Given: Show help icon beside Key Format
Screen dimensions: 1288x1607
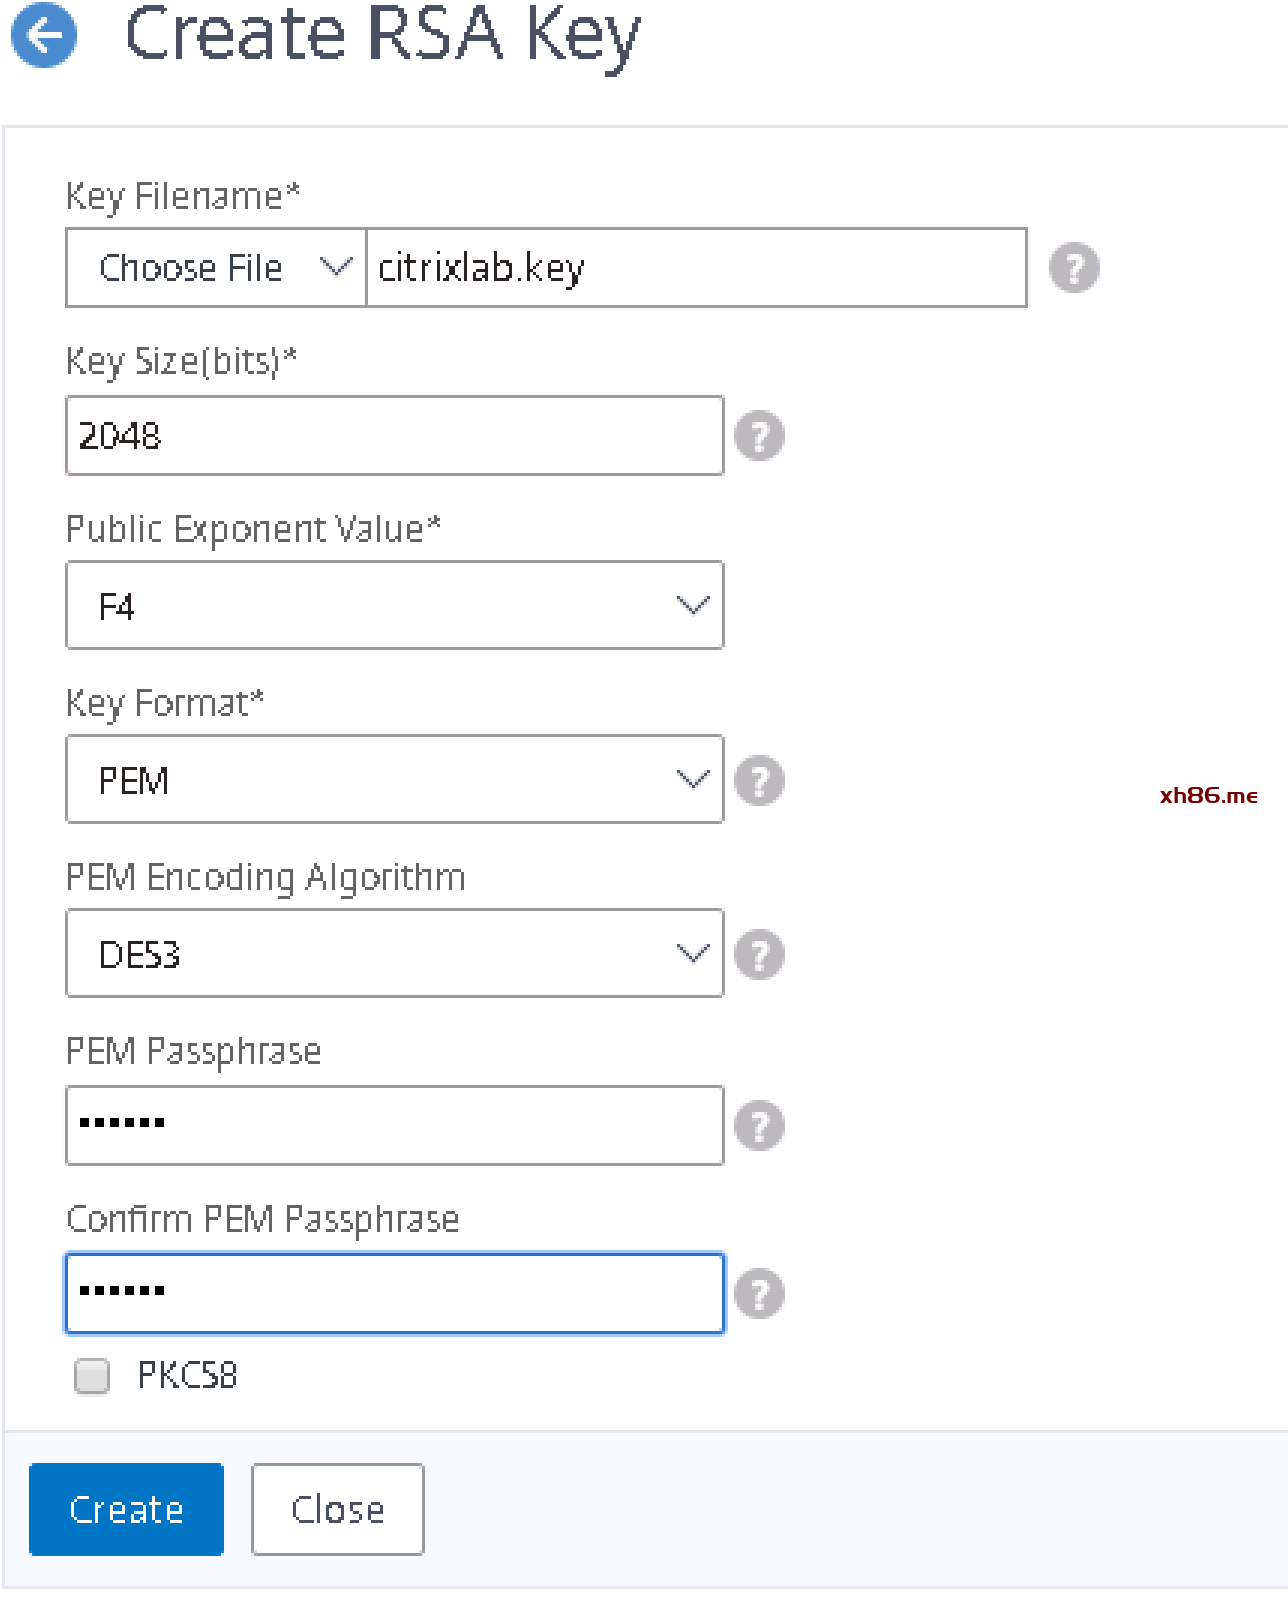Looking at the screenshot, I should click(759, 780).
